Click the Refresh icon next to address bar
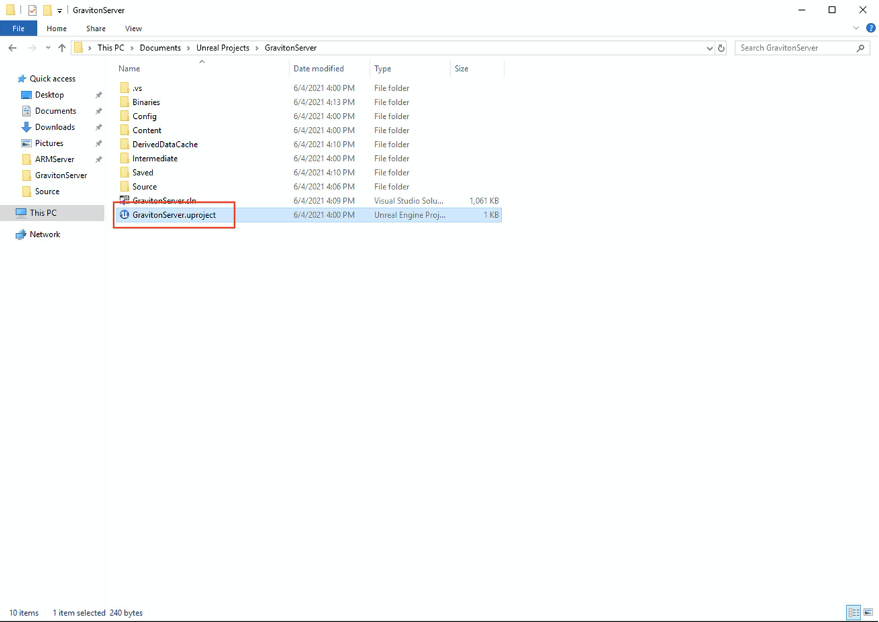Image resolution: width=879 pixels, height=622 pixels. tap(721, 47)
